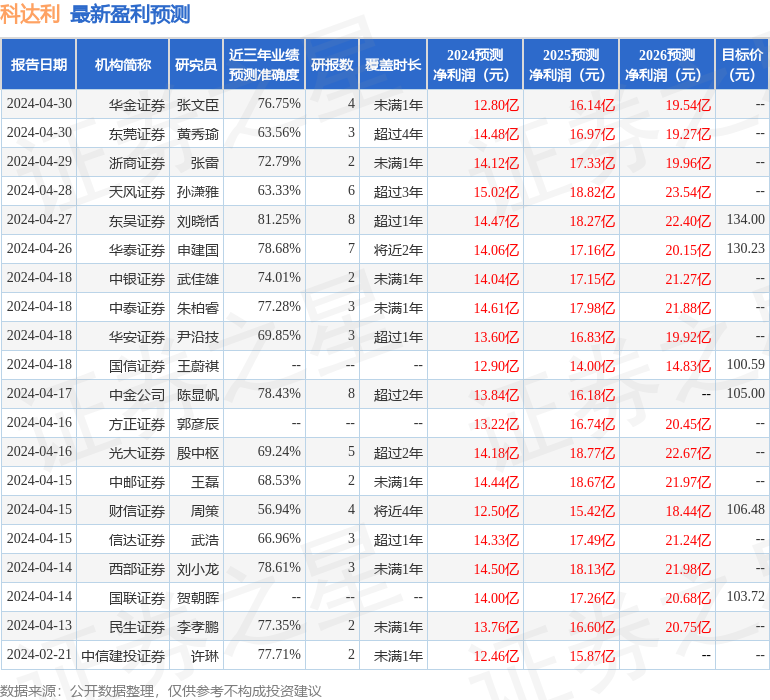This screenshot has height=700, width=770.
Task: Click the 覆盖时长 column header
Action: pyautogui.click(x=393, y=64)
